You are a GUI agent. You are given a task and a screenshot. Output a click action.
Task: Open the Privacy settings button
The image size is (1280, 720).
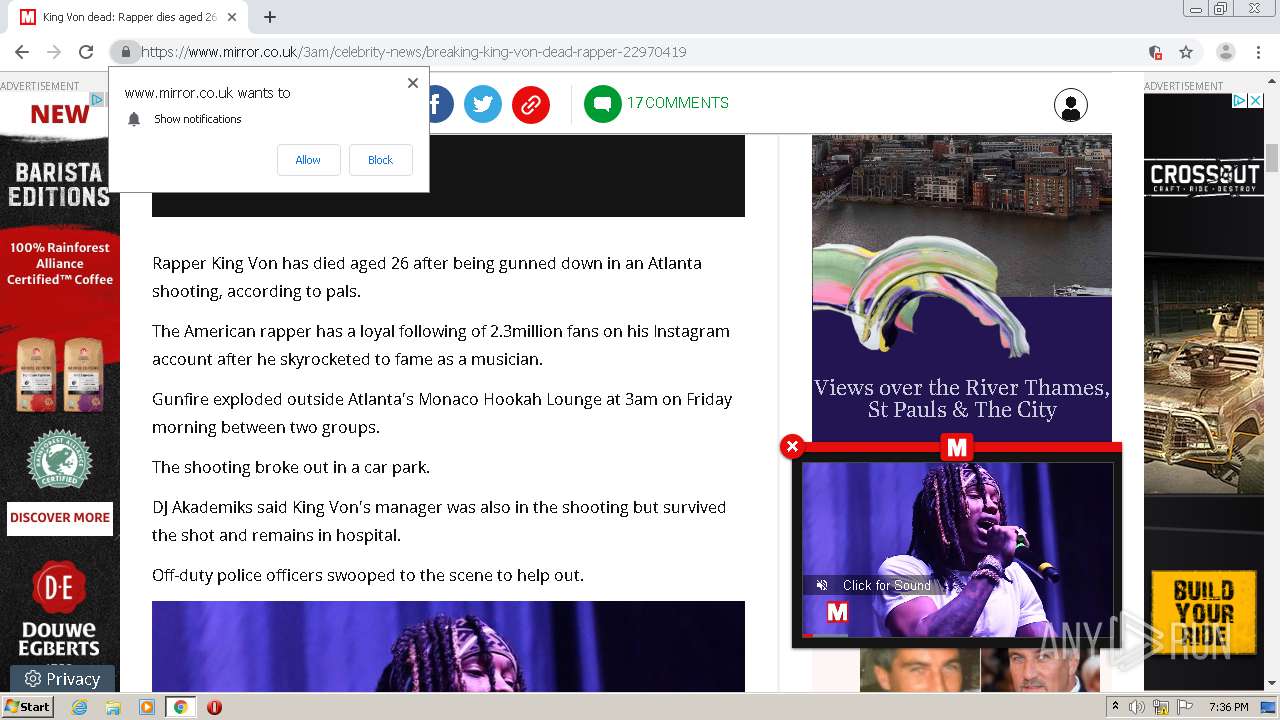(62, 679)
